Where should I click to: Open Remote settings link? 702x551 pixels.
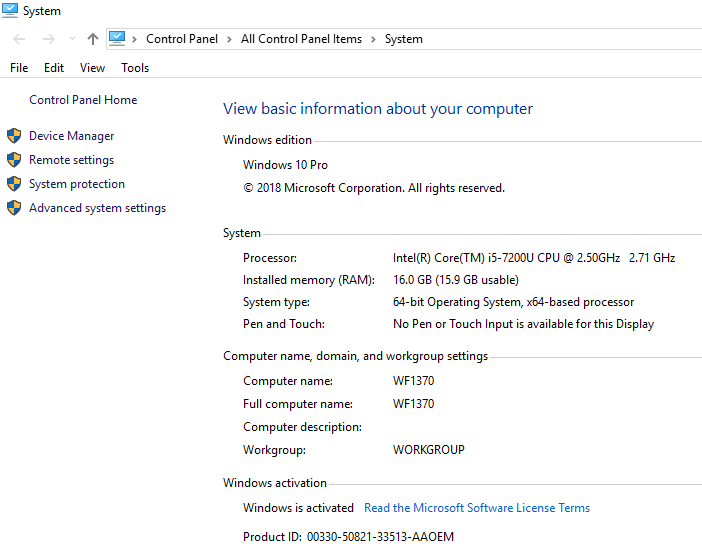[x=72, y=160]
